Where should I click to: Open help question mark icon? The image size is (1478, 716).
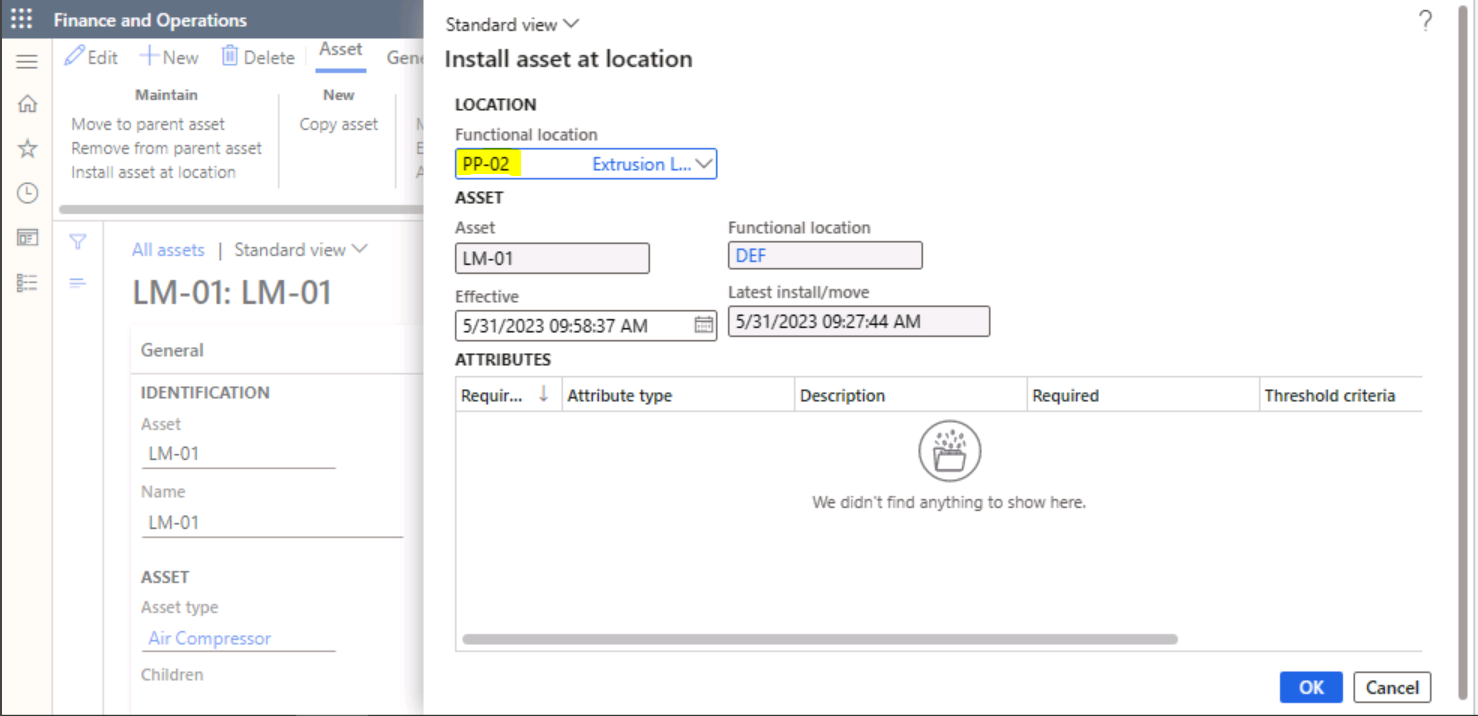[x=1425, y=22]
